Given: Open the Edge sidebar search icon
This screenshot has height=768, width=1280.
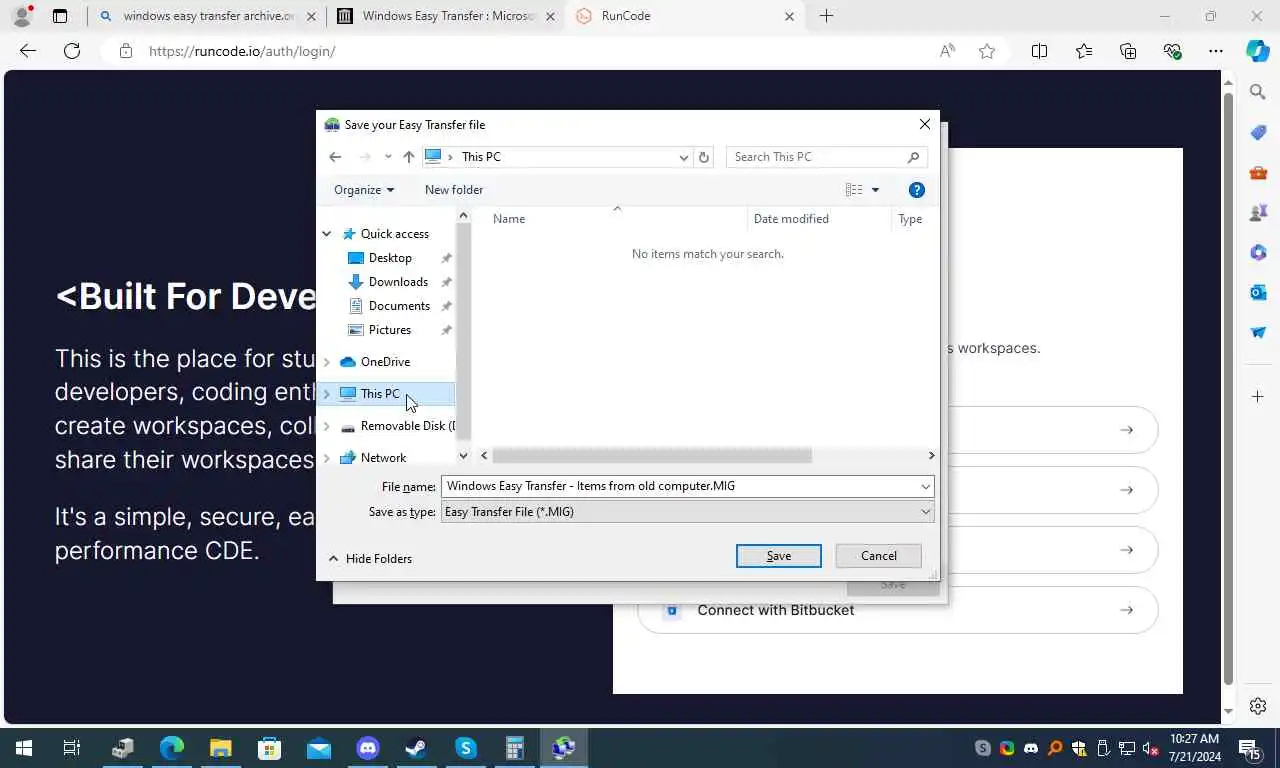Looking at the screenshot, I should tap(1258, 92).
